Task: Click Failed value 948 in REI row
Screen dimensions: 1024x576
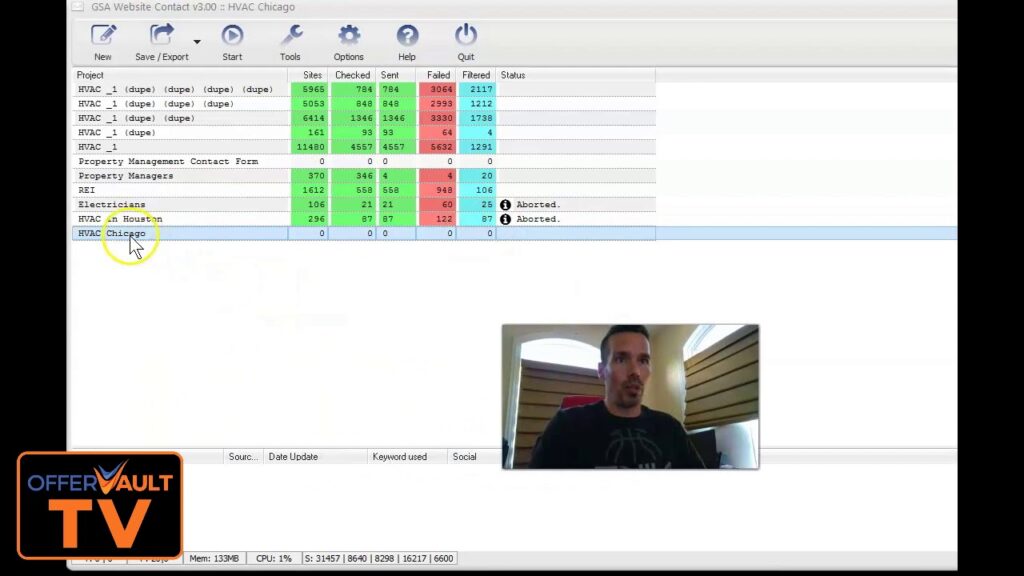Action: (x=444, y=190)
